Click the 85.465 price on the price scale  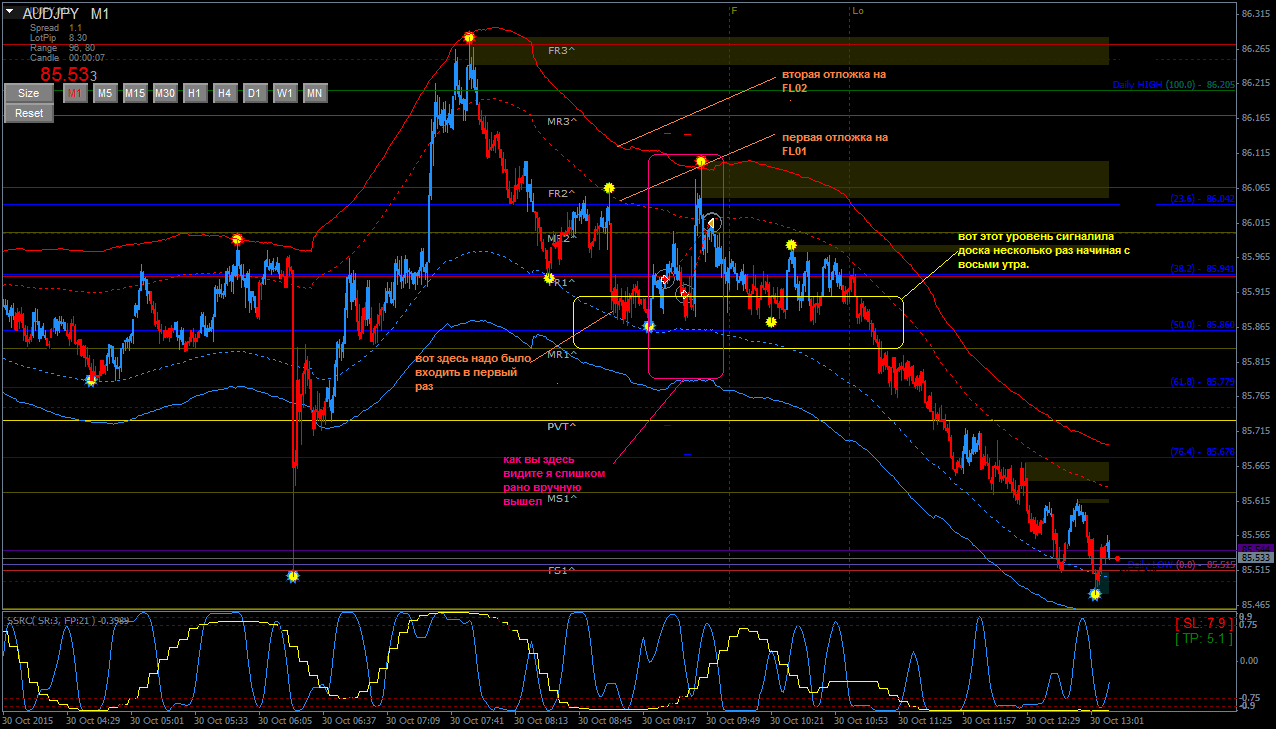(x=1255, y=604)
